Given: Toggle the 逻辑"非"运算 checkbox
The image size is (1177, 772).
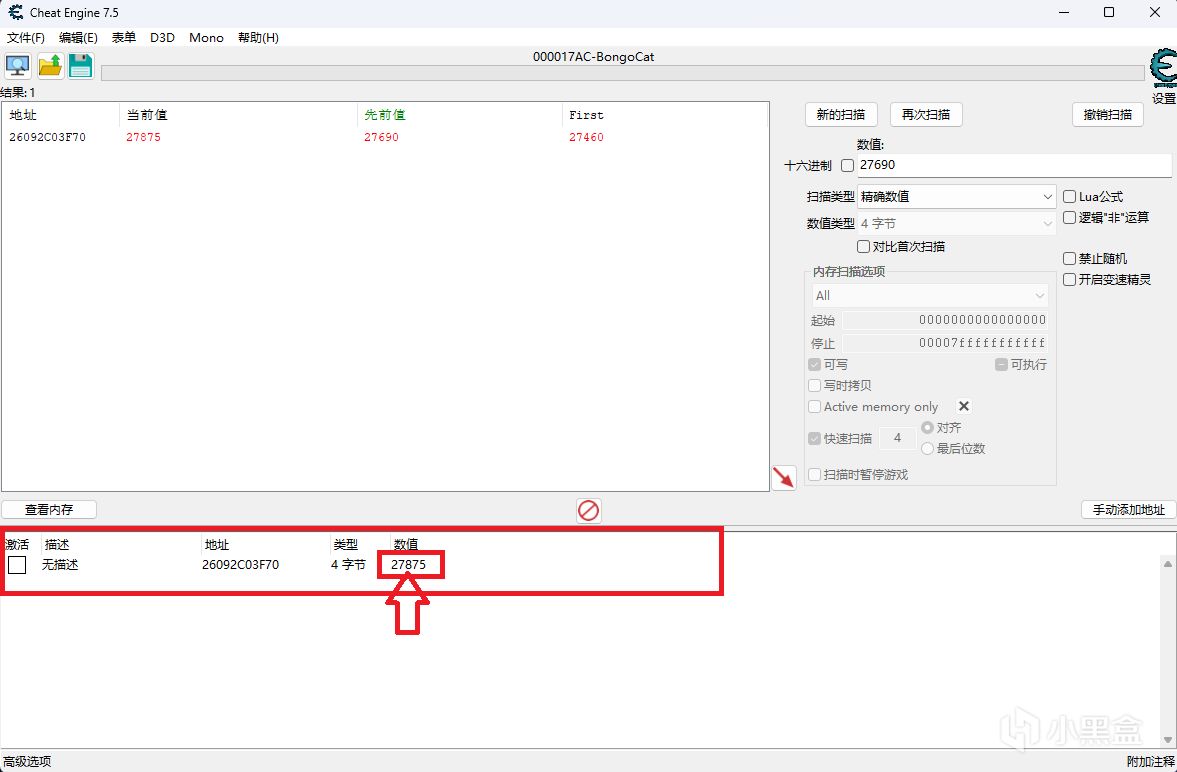Looking at the screenshot, I should pyautogui.click(x=1070, y=218).
